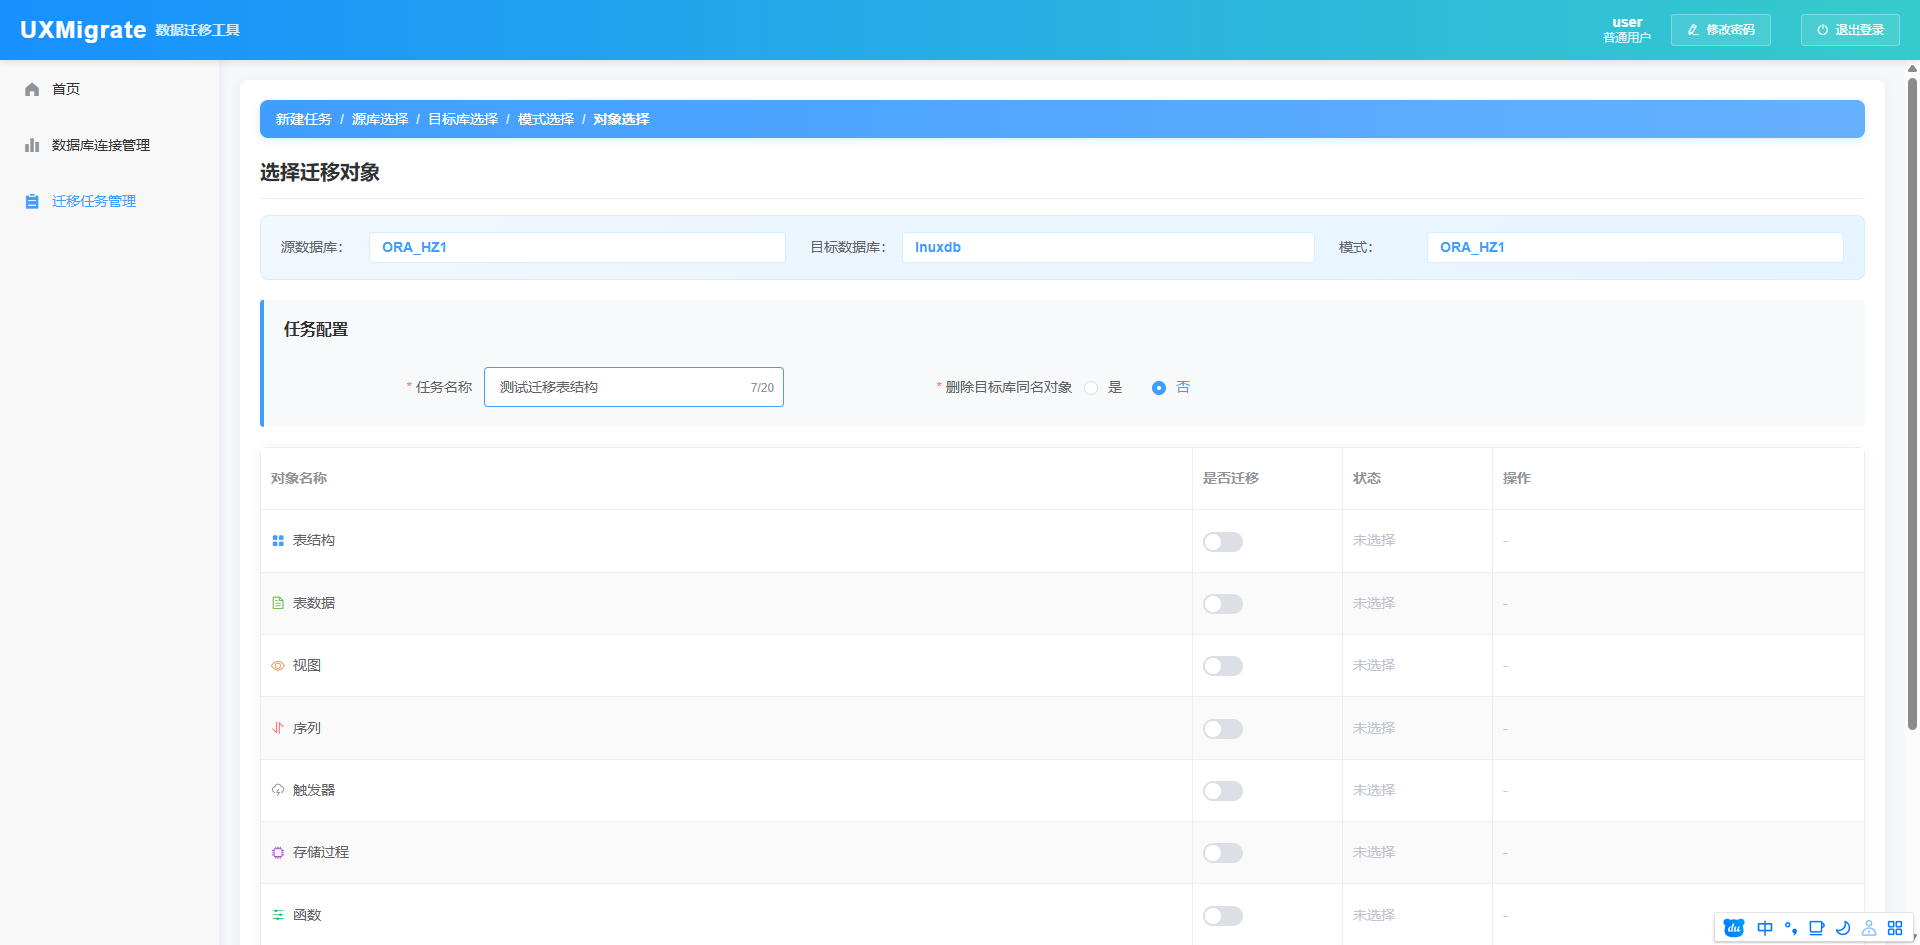Click the 视图 eye icon
The width and height of the screenshot is (1920, 945).
[278, 666]
